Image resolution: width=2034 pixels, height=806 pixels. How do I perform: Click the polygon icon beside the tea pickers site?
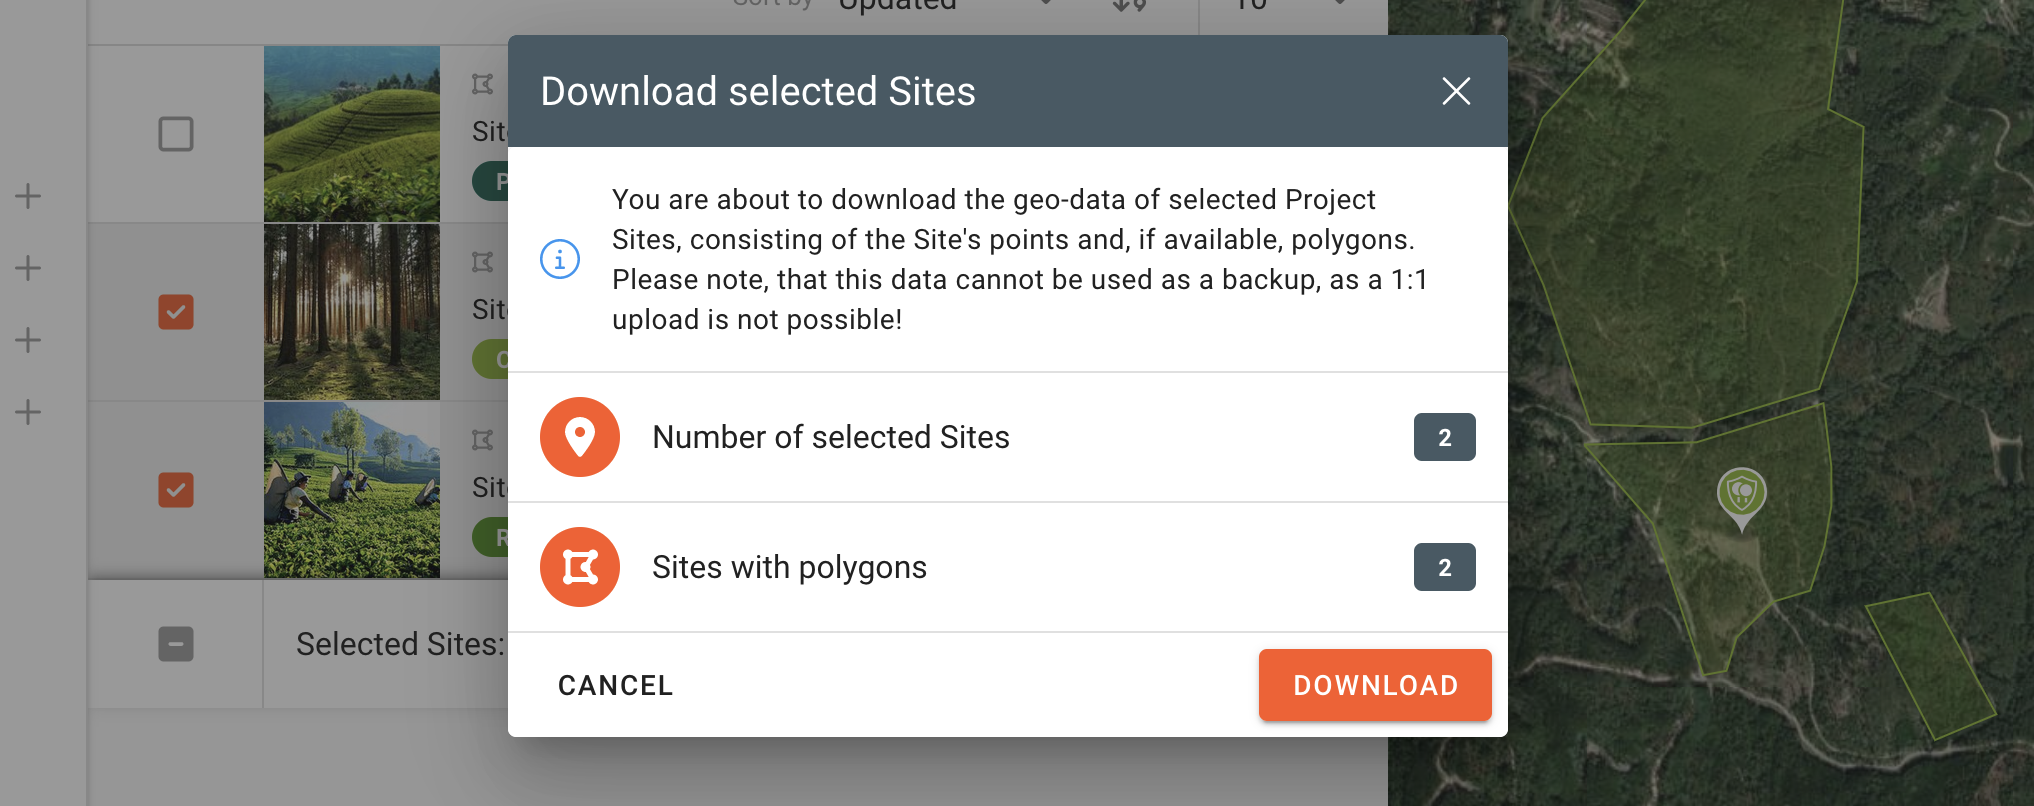pos(483,440)
